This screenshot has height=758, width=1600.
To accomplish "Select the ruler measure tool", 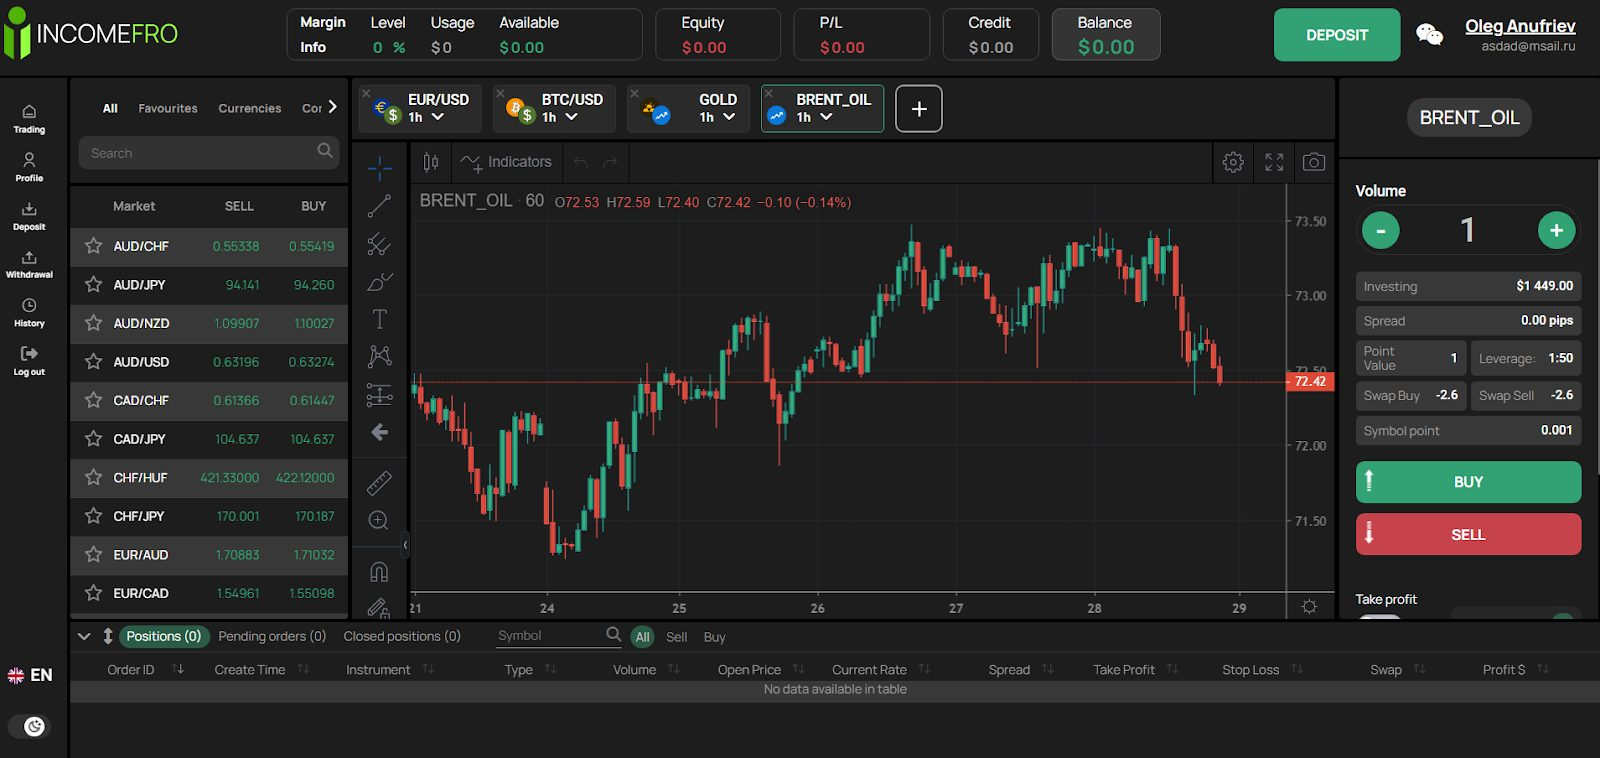I will click(x=379, y=483).
